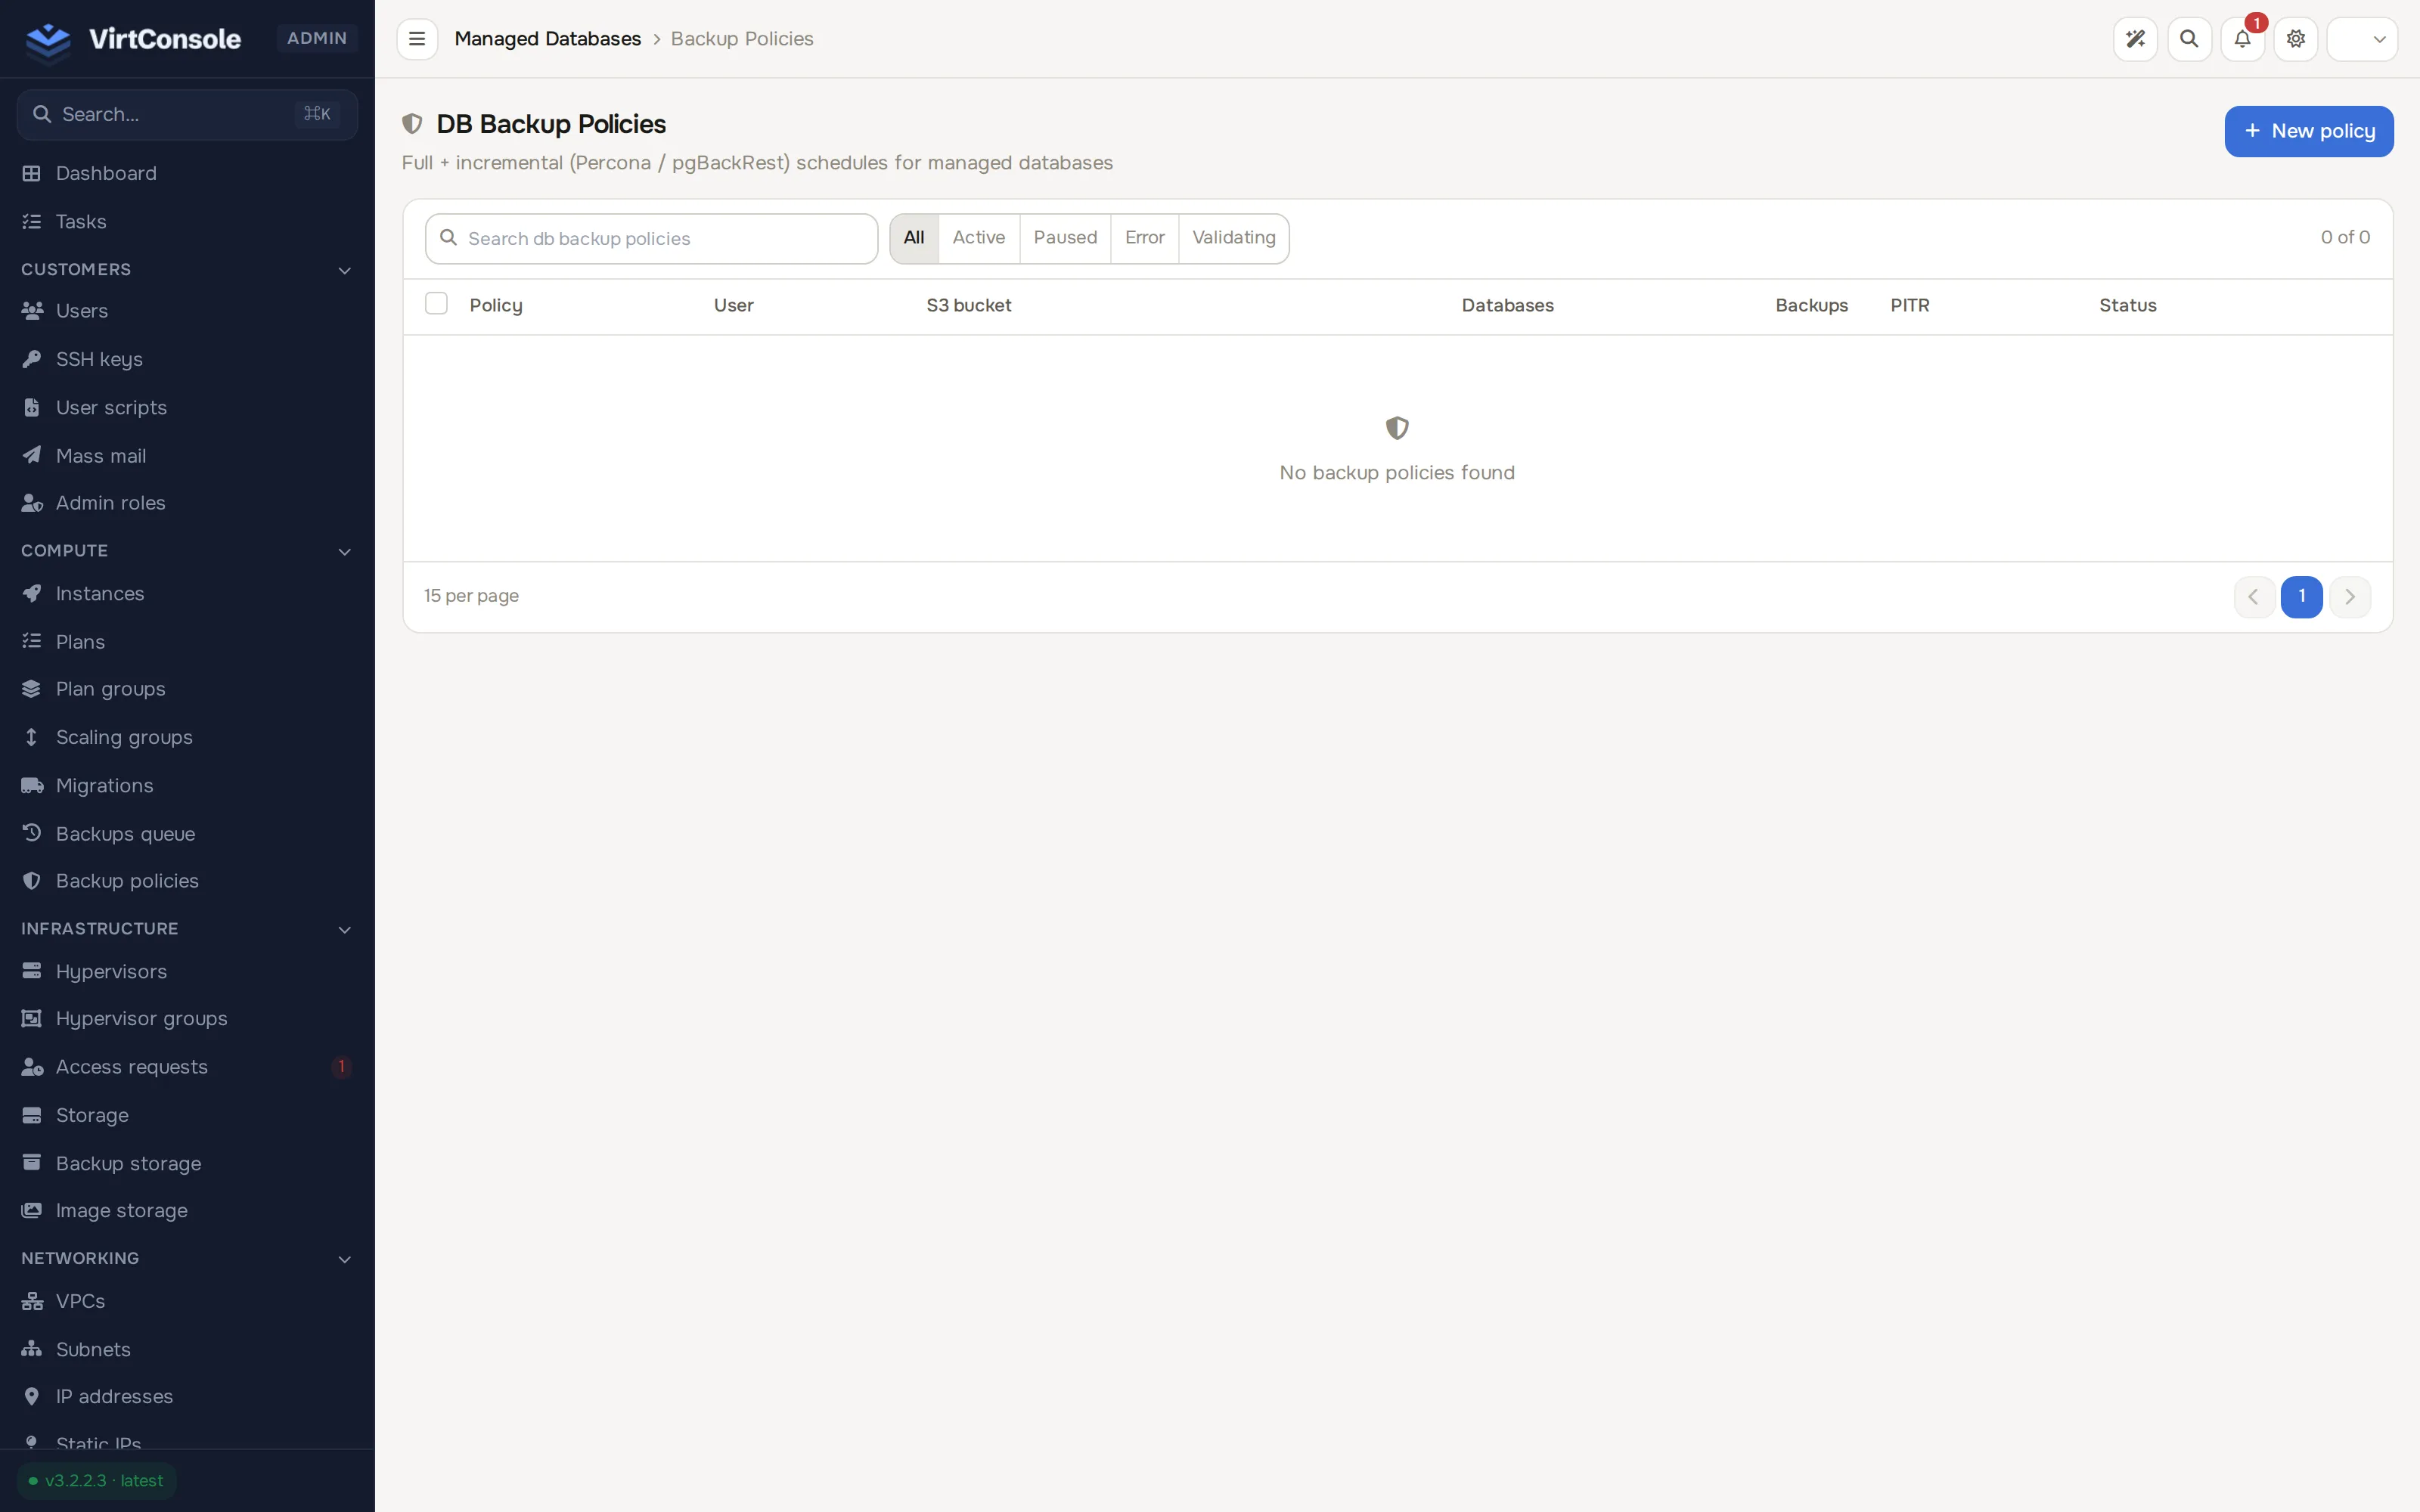Viewport: 2420px width, 1512px height.
Task: Open Migrations page
Action: click(x=187, y=785)
